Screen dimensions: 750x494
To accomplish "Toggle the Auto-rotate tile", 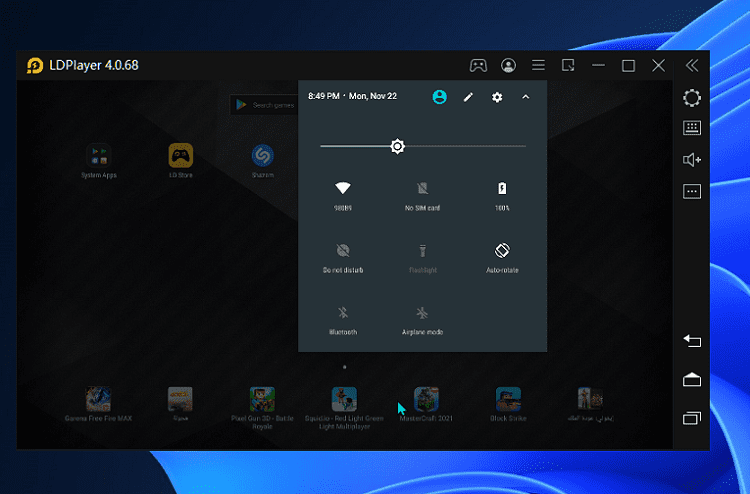I will point(502,258).
